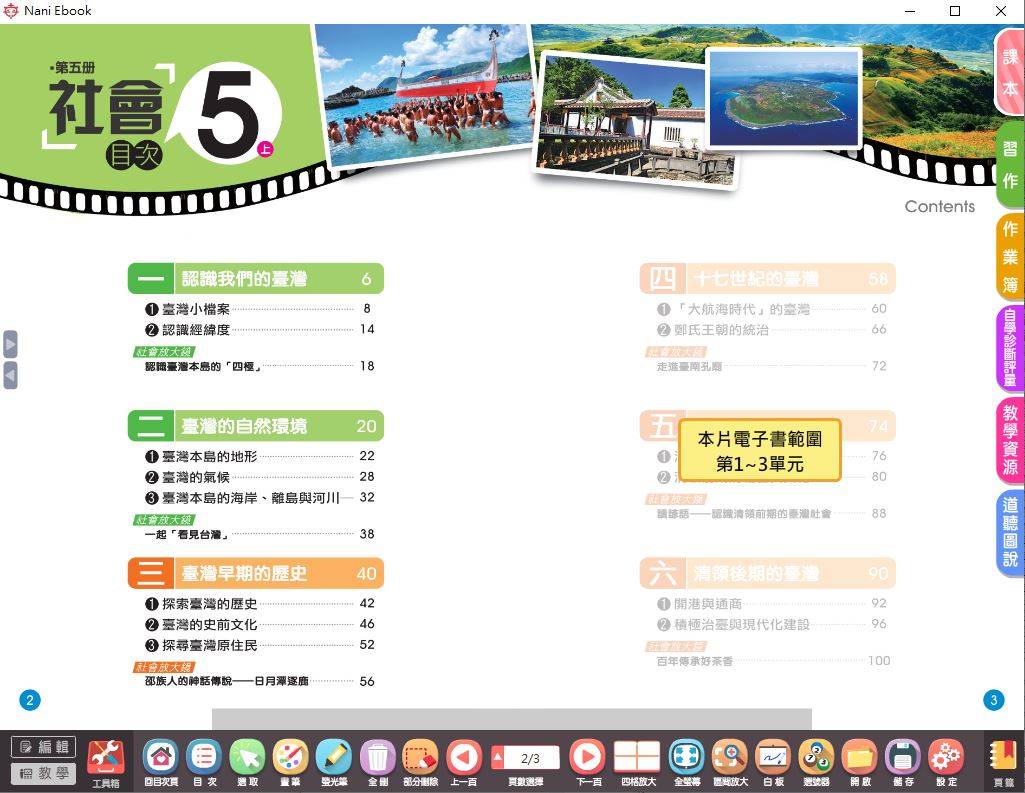Click the aerial island photo thumbnail
The image size is (1025, 793).
coord(783,98)
